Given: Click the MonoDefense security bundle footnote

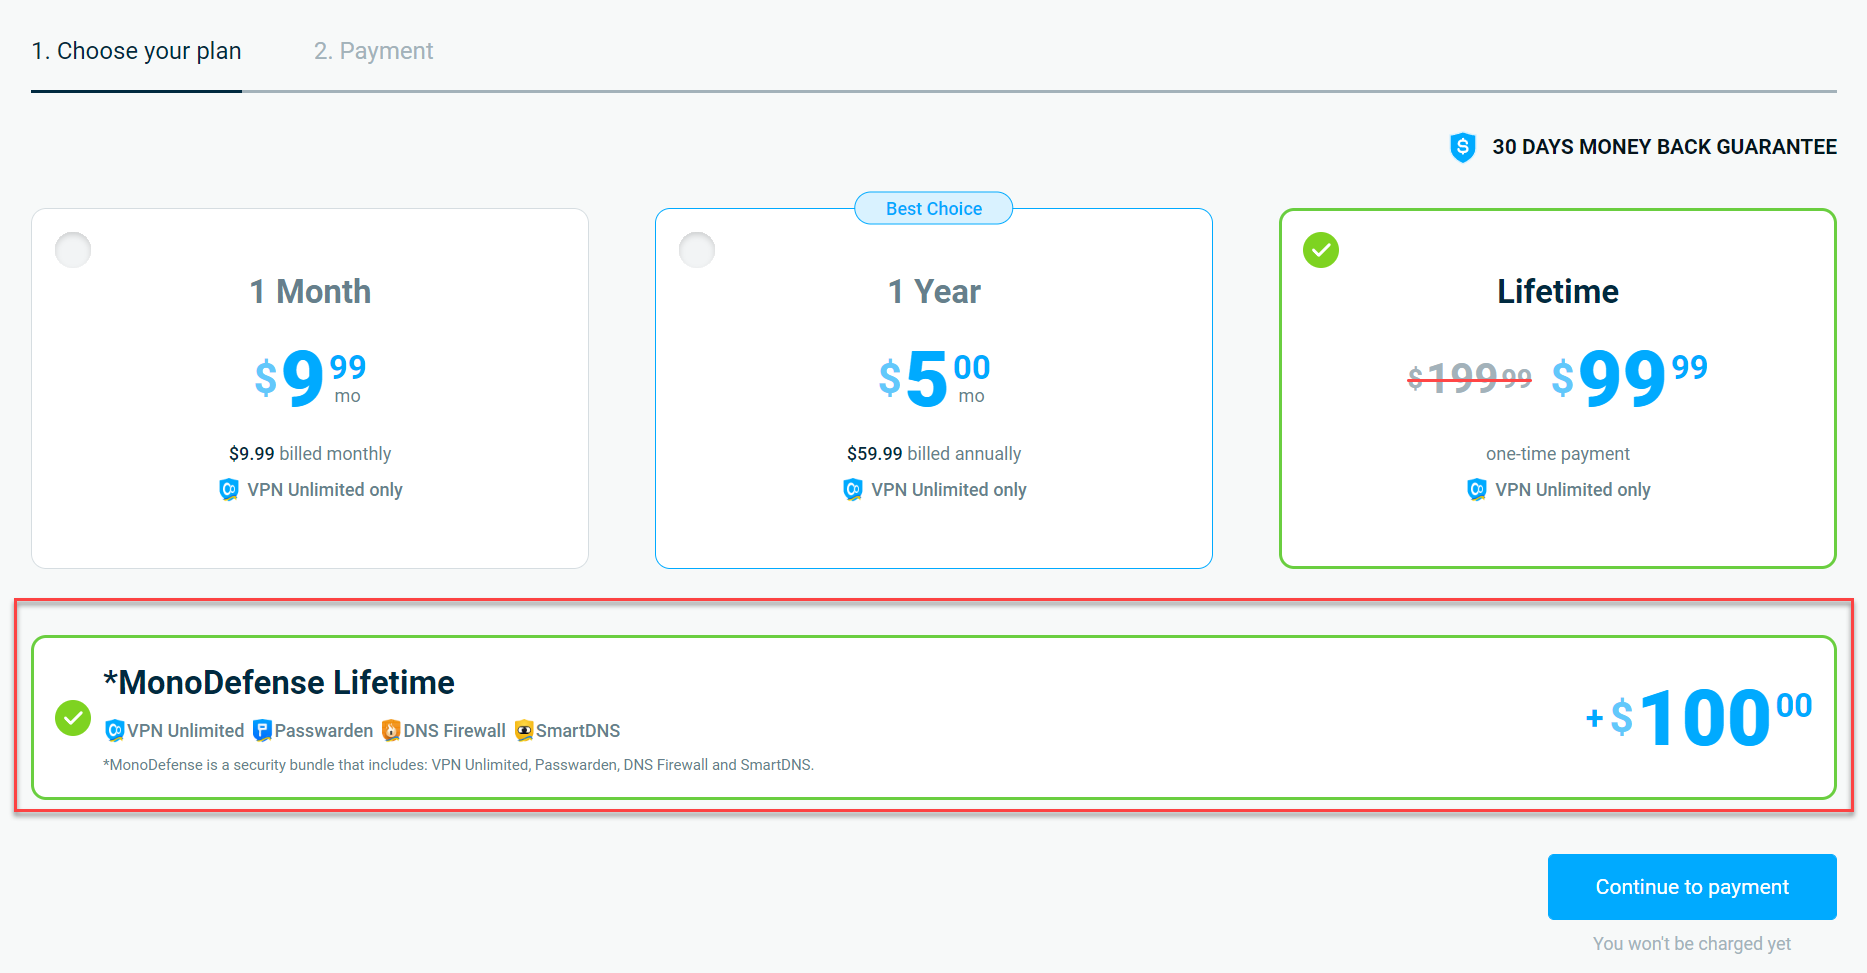Looking at the screenshot, I should click(458, 765).
